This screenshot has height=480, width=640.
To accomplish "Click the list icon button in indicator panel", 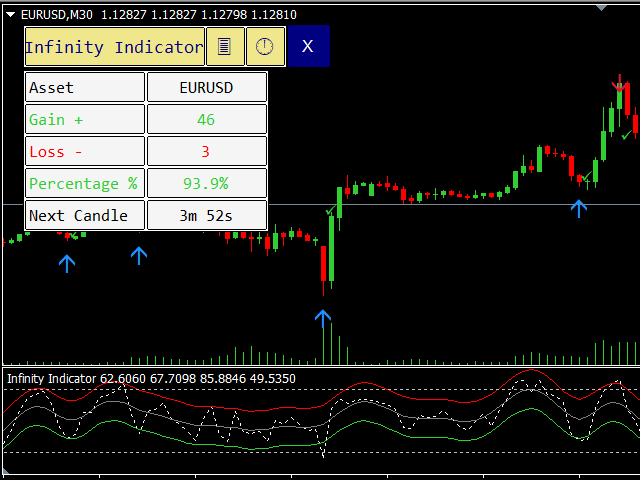I will coord(225,47).
